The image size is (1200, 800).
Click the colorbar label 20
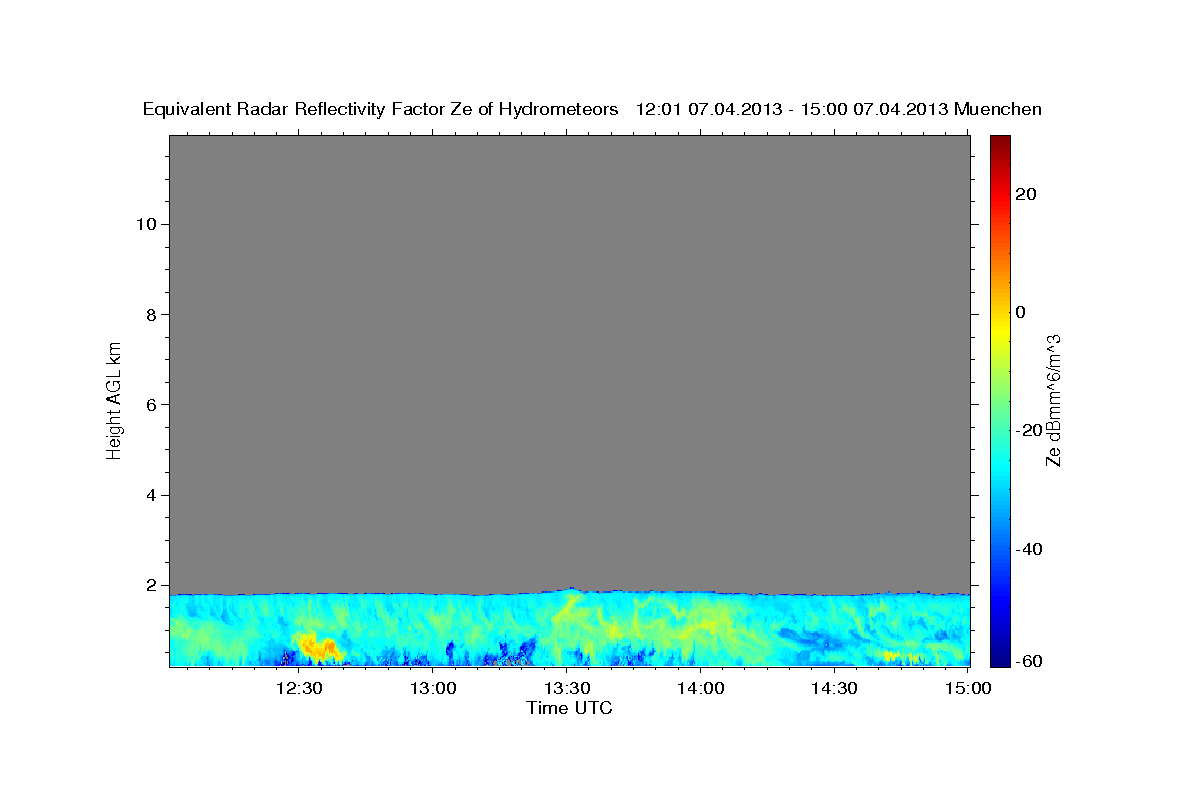pyautogui.click(x=1025, y=193)
